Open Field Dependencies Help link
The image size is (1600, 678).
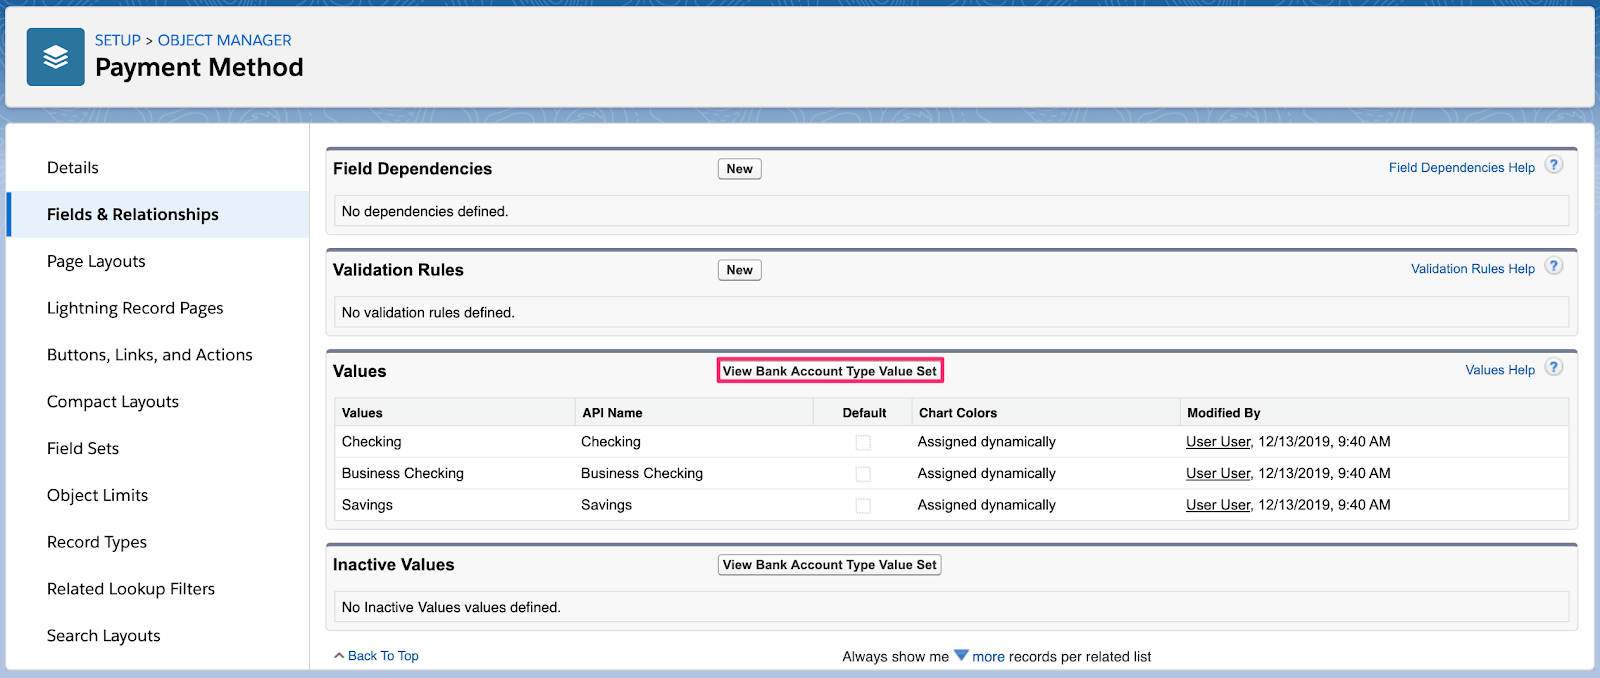(x=1462, y=168)
